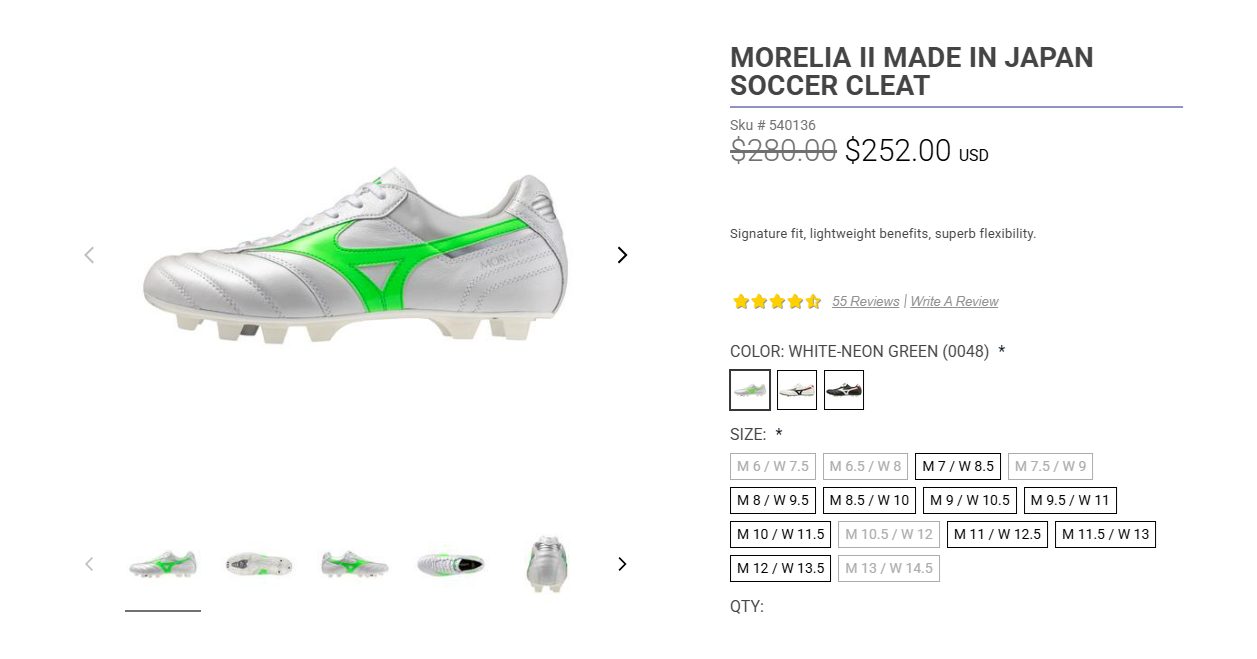Advance the thumbnail carousel with right arrow
The image size is (1257, 659).
point(622,564)
